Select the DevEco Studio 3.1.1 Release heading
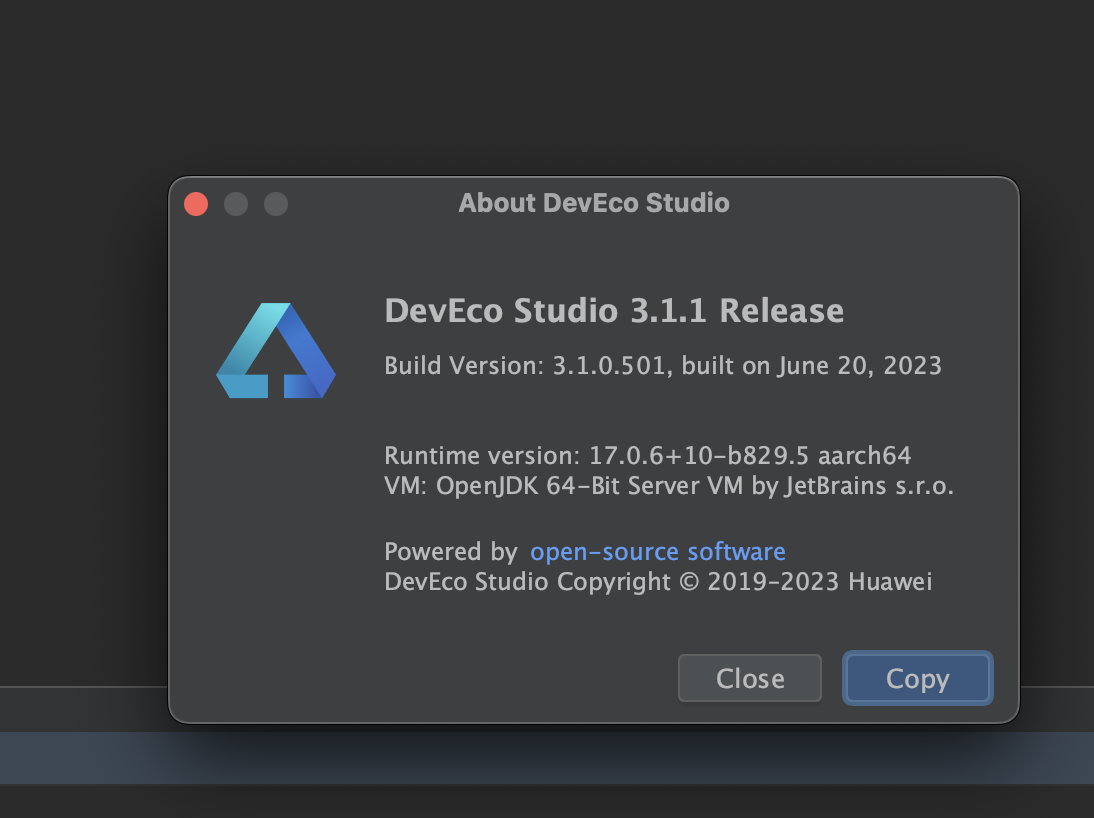 tap(614, 311)
